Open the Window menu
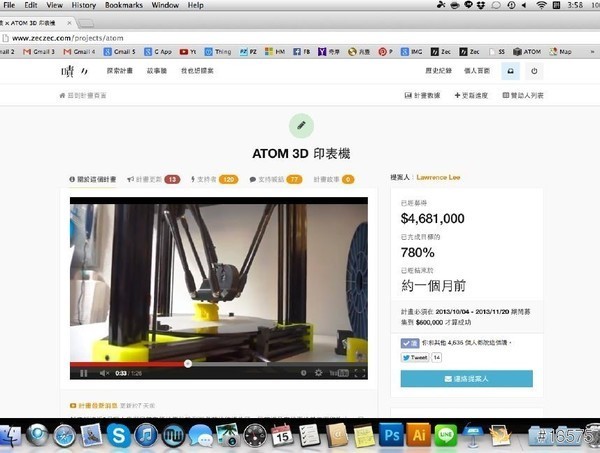This screenshot has width=600, height=453. [165, 5]
